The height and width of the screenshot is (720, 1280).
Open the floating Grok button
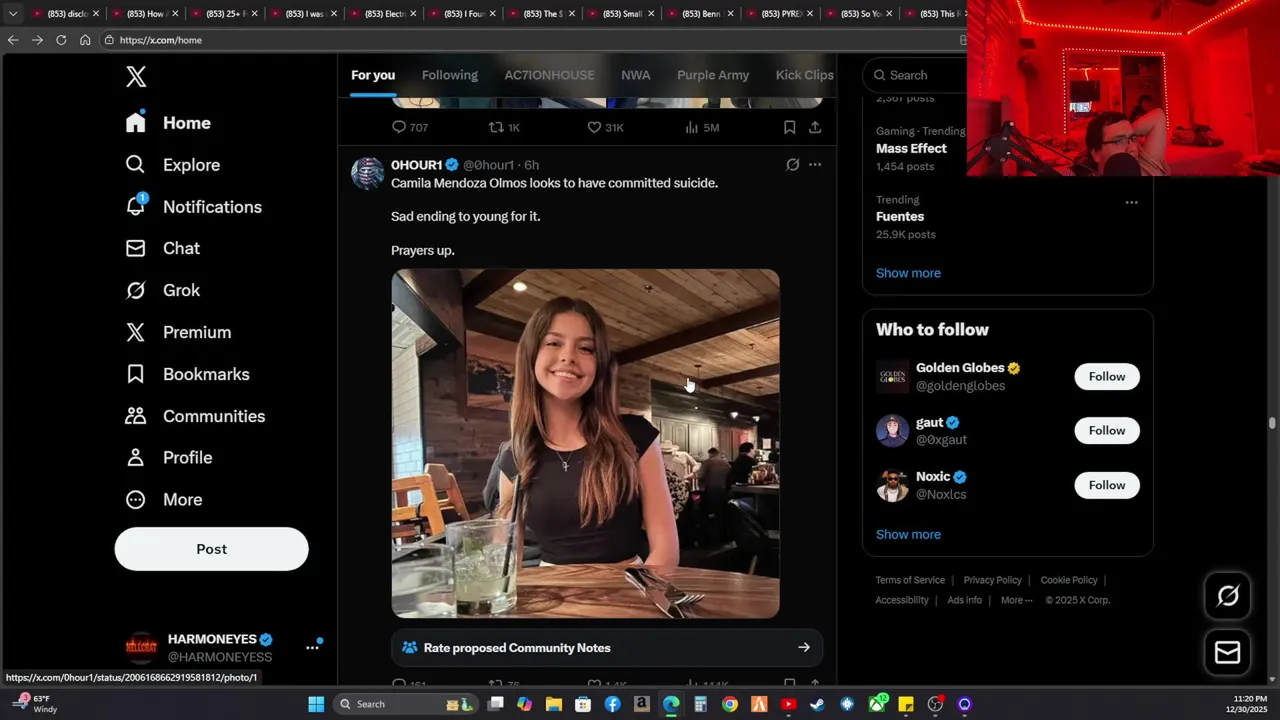pos(1227,597)
